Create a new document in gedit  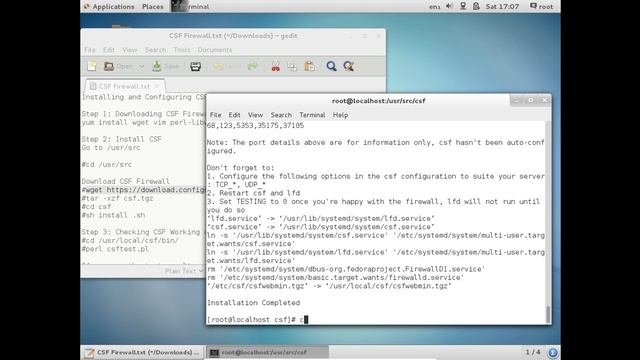pyautogui.click(x=92, y=66)
